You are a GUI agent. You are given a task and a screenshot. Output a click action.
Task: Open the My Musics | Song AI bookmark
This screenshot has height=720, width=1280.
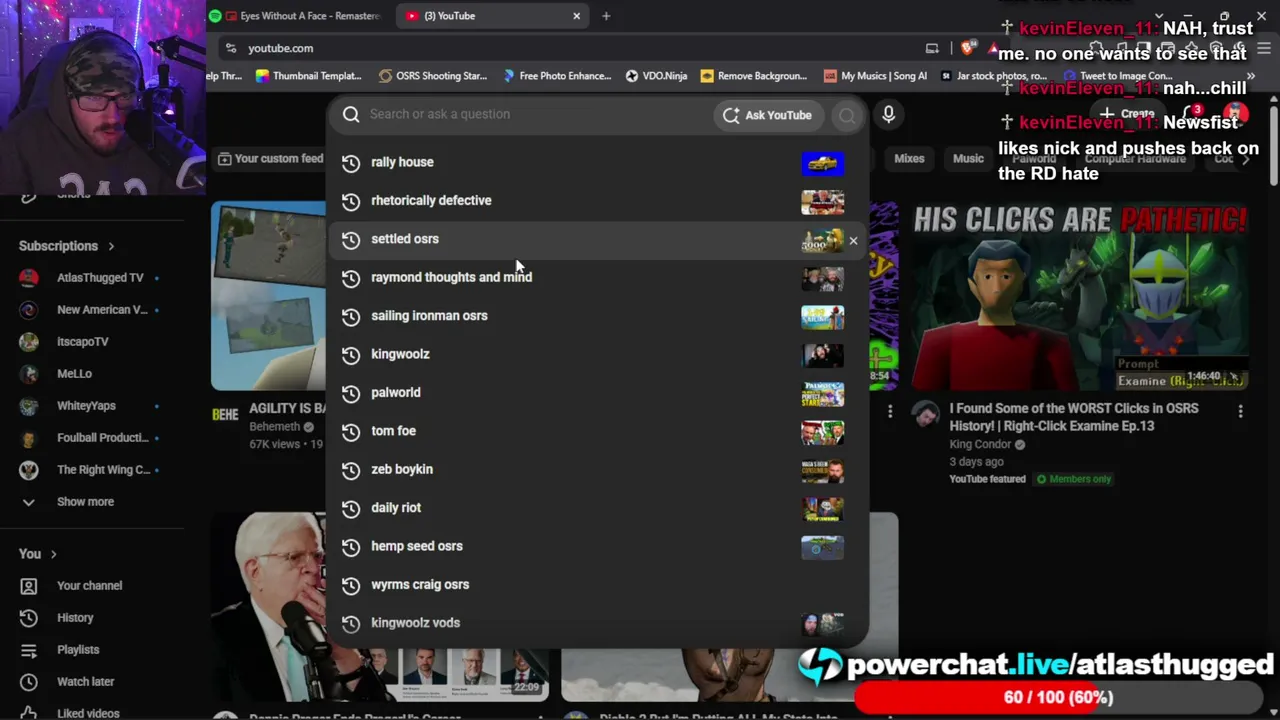(875, 76)
